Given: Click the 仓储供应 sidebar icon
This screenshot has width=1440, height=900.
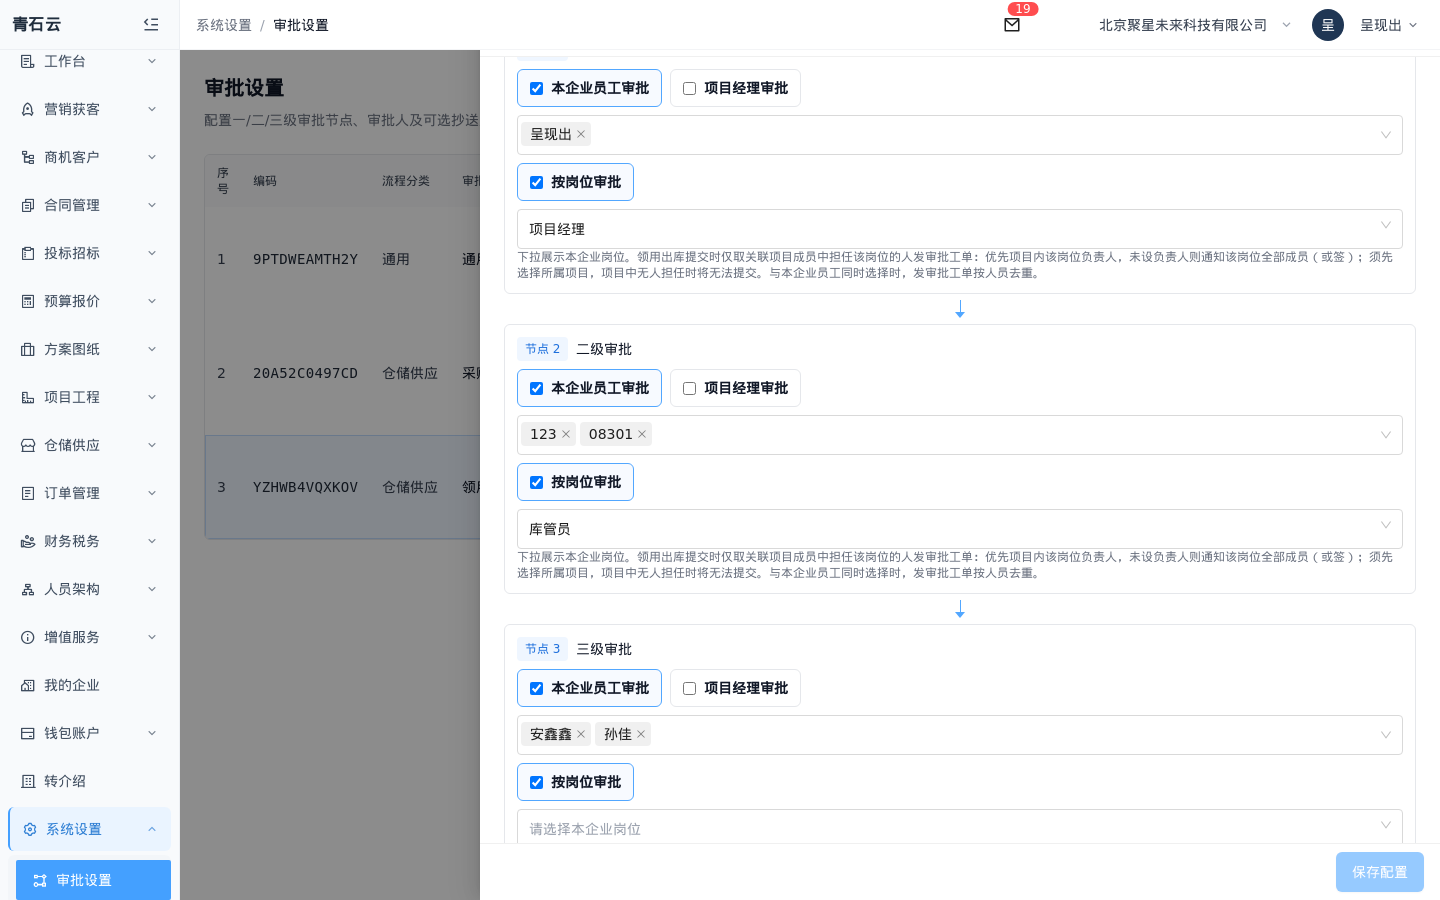Looking at the screenshot, I should click(28, 445).
